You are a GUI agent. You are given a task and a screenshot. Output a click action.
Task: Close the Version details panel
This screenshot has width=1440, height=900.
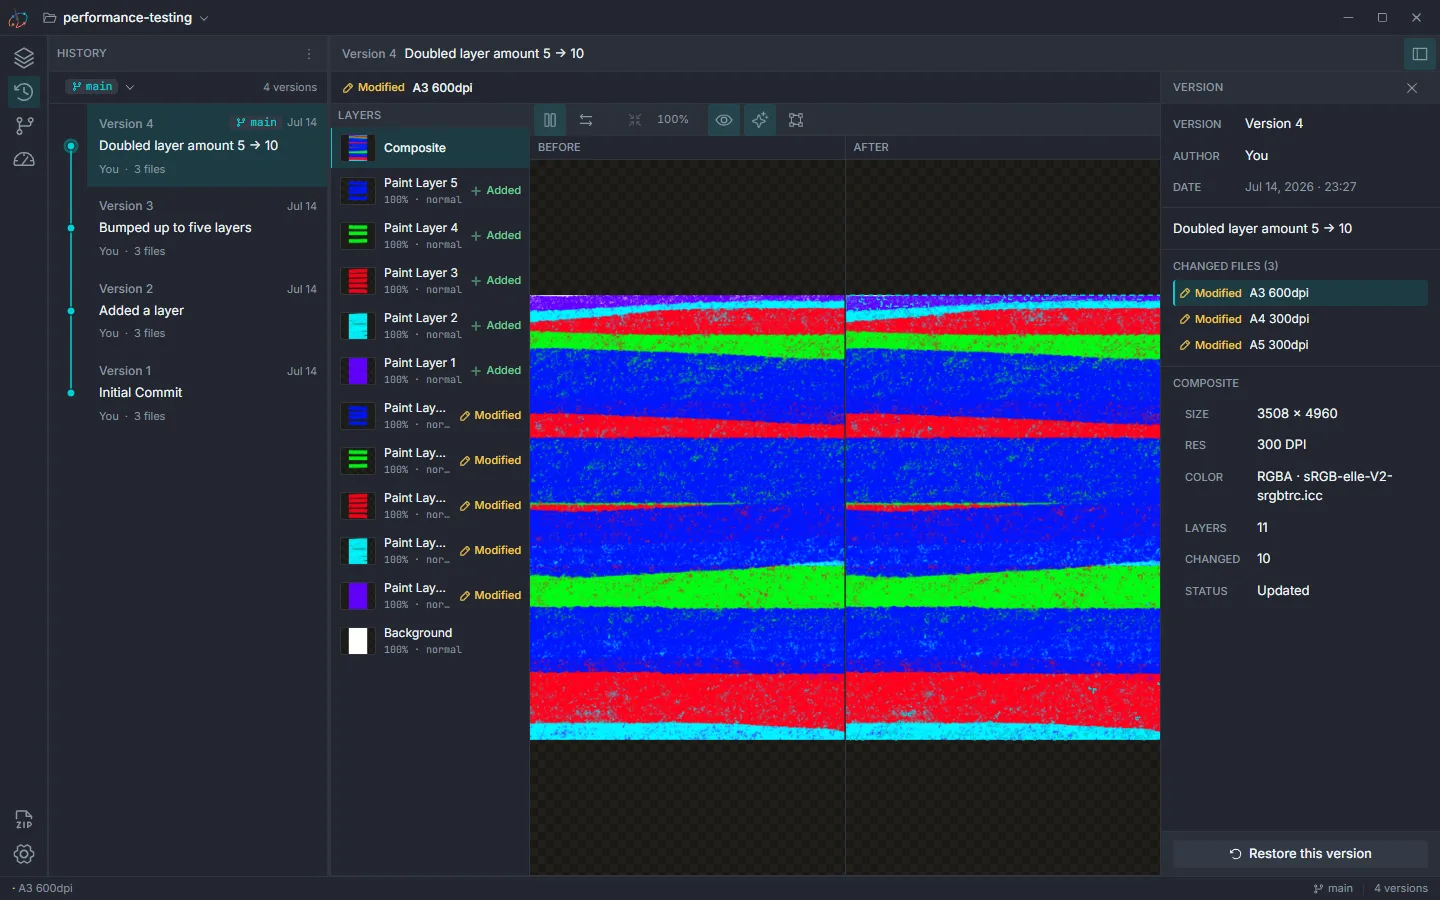point(1412,88)
